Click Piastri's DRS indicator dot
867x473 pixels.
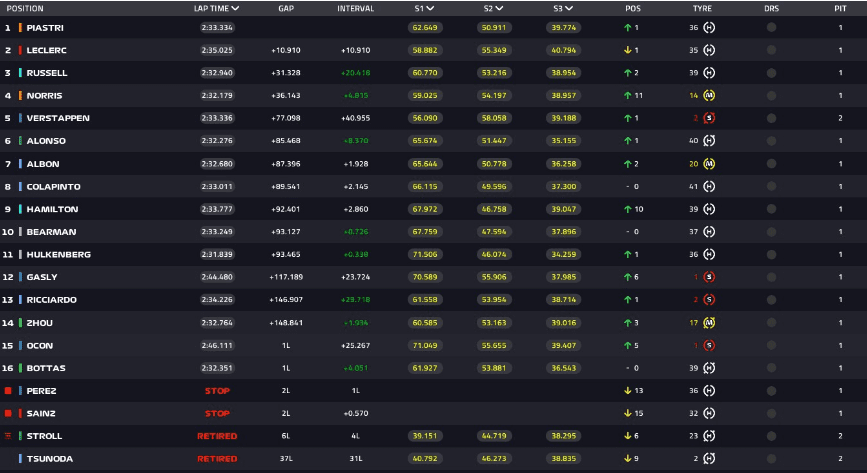point(771,28)
